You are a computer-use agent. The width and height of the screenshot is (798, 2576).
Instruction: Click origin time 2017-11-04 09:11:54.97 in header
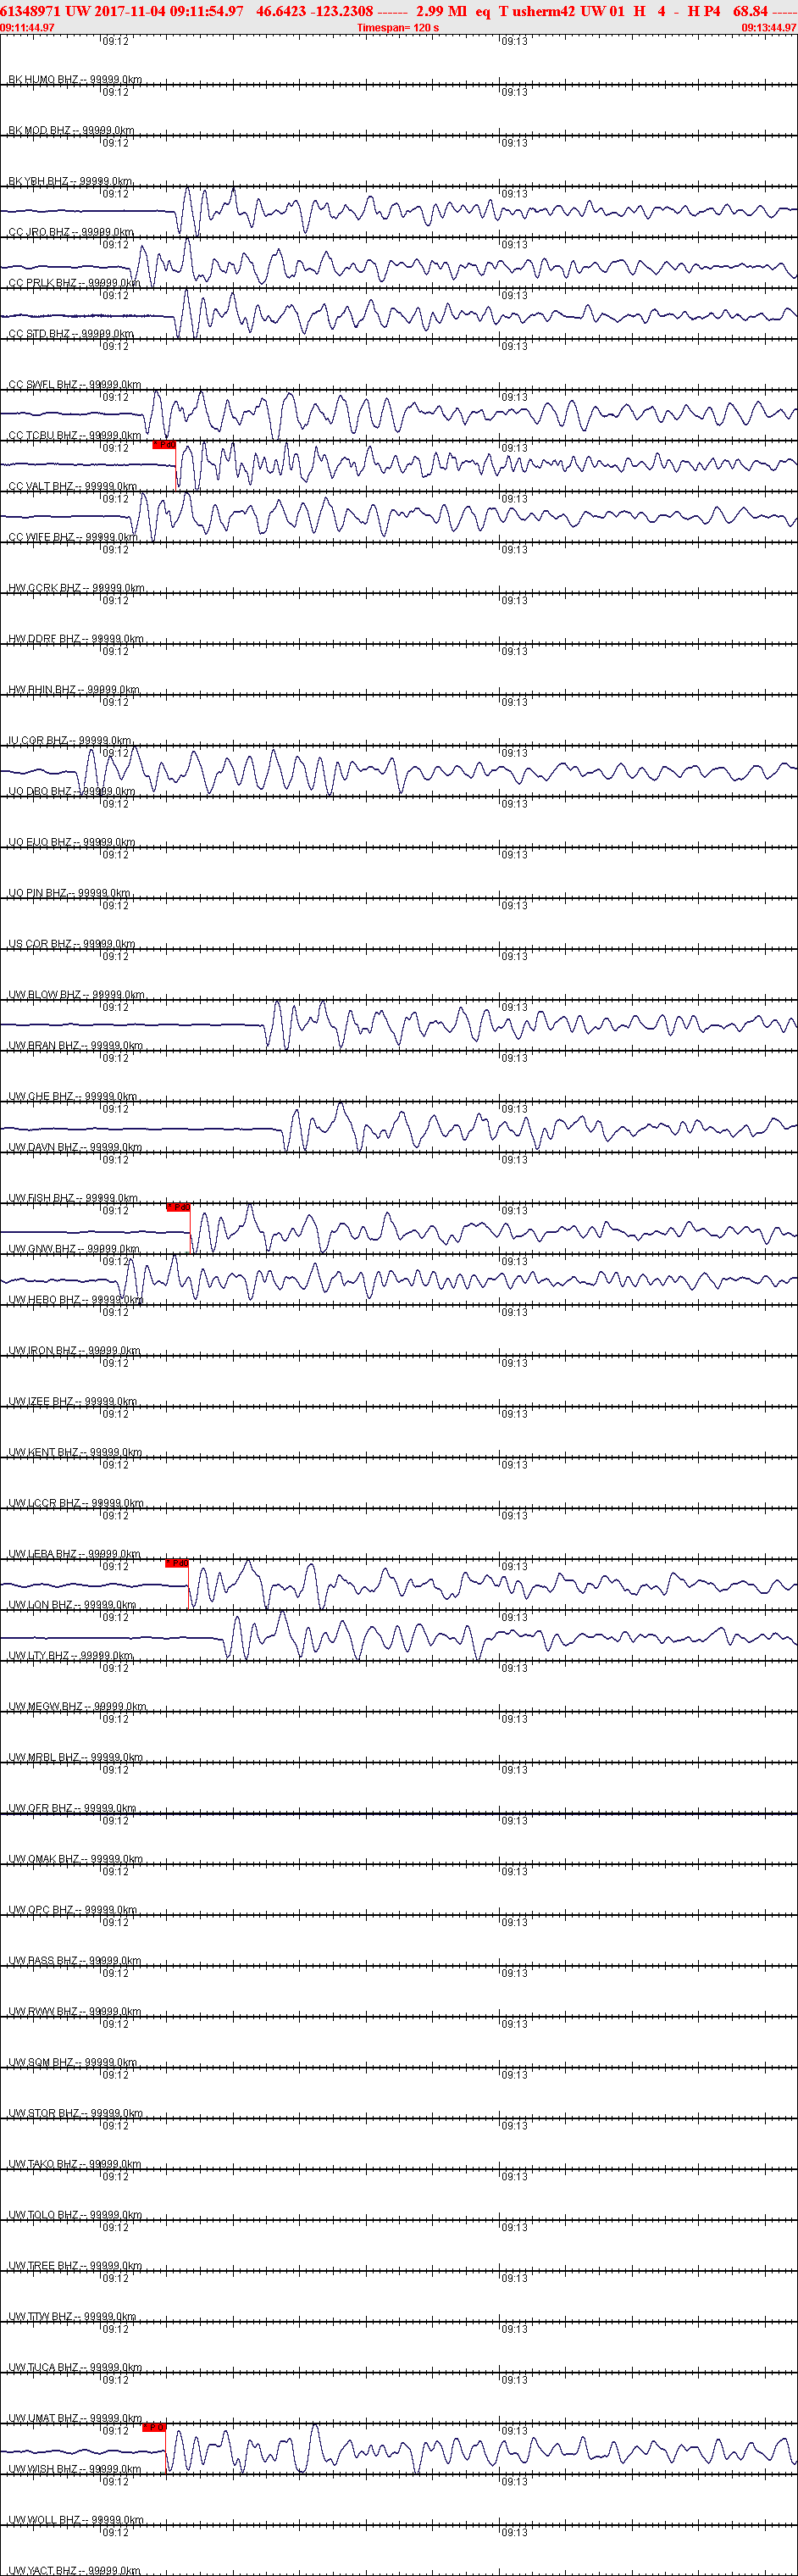169,11
